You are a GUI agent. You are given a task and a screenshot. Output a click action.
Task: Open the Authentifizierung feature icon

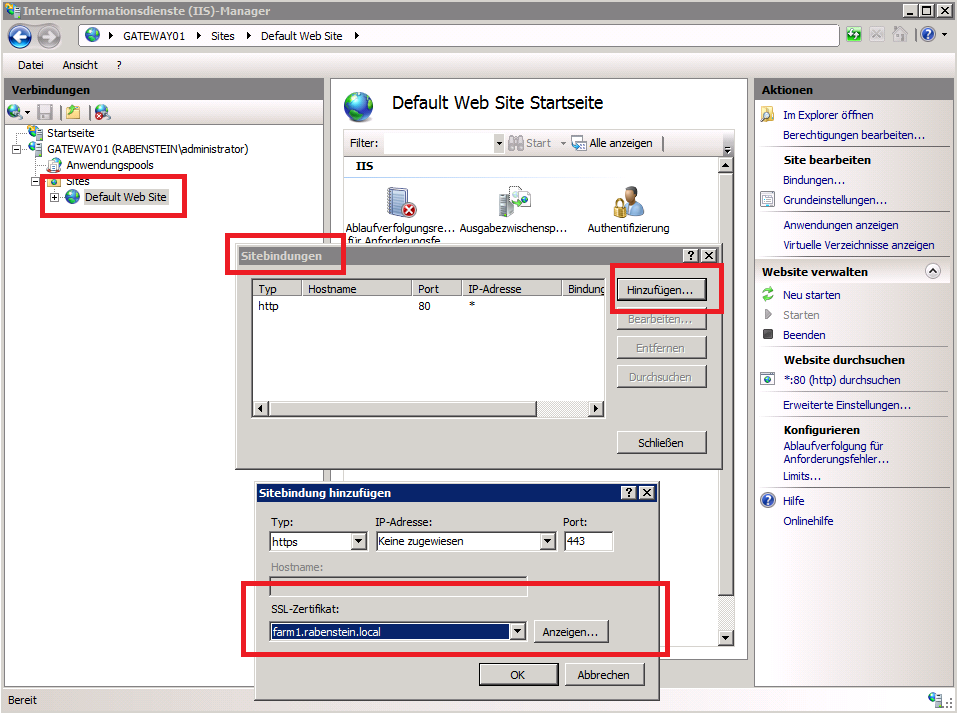(628, 203)
